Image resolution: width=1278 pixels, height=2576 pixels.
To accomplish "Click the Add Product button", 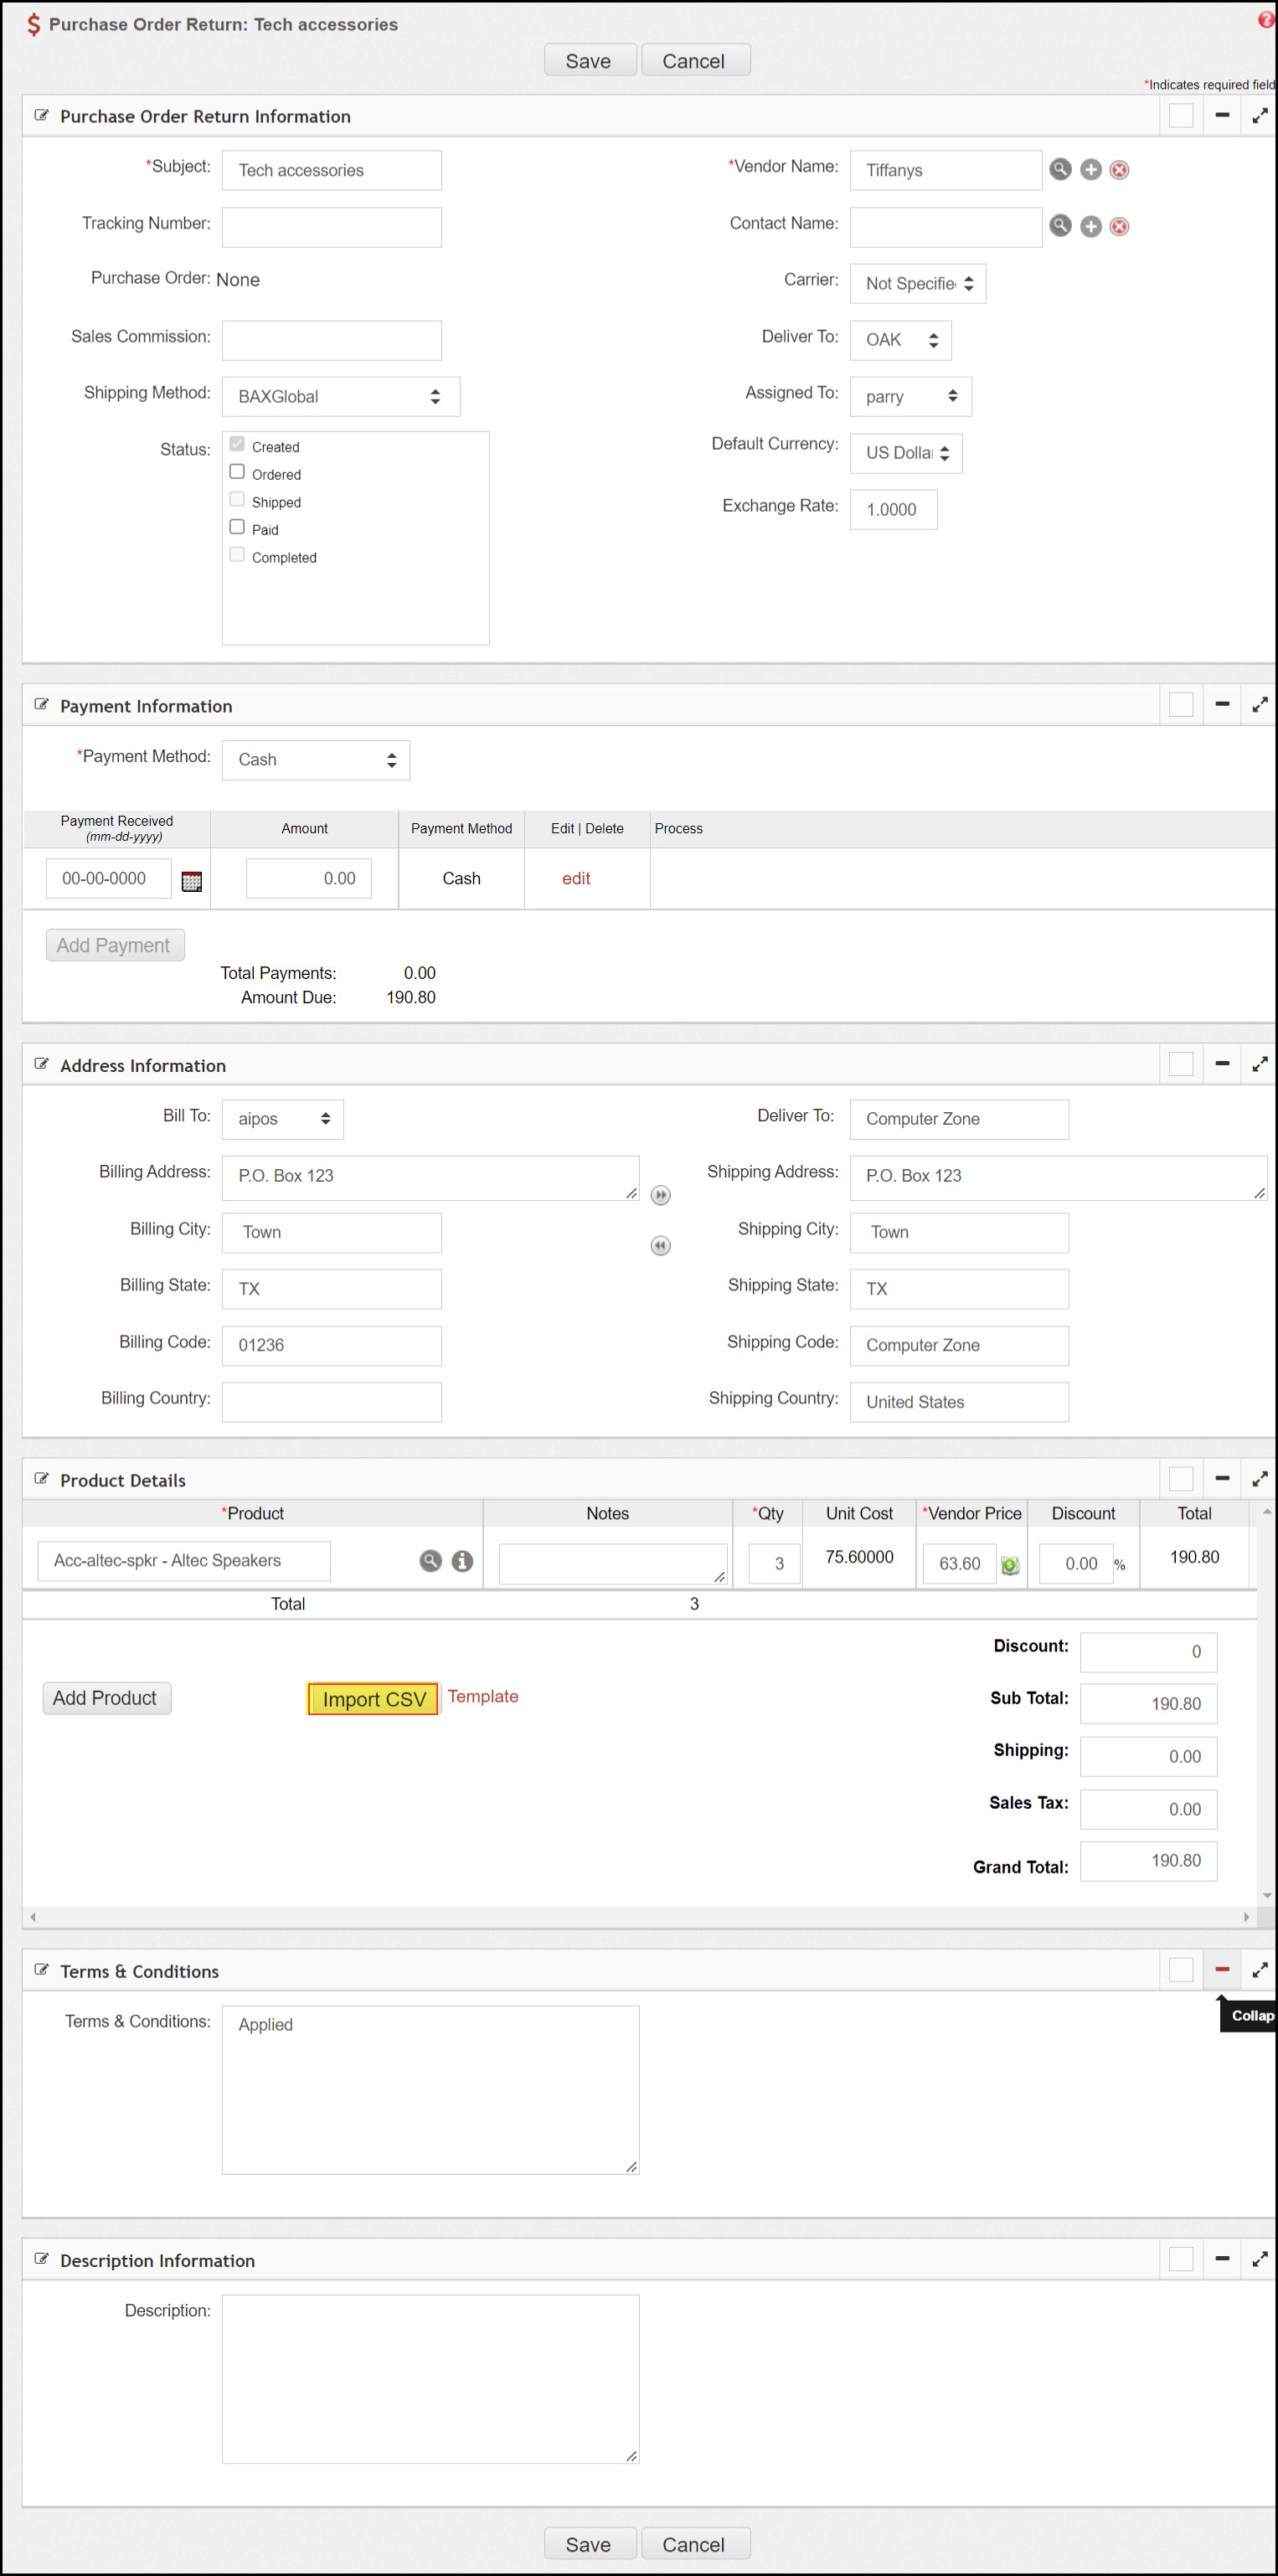I will (107, 1698).
